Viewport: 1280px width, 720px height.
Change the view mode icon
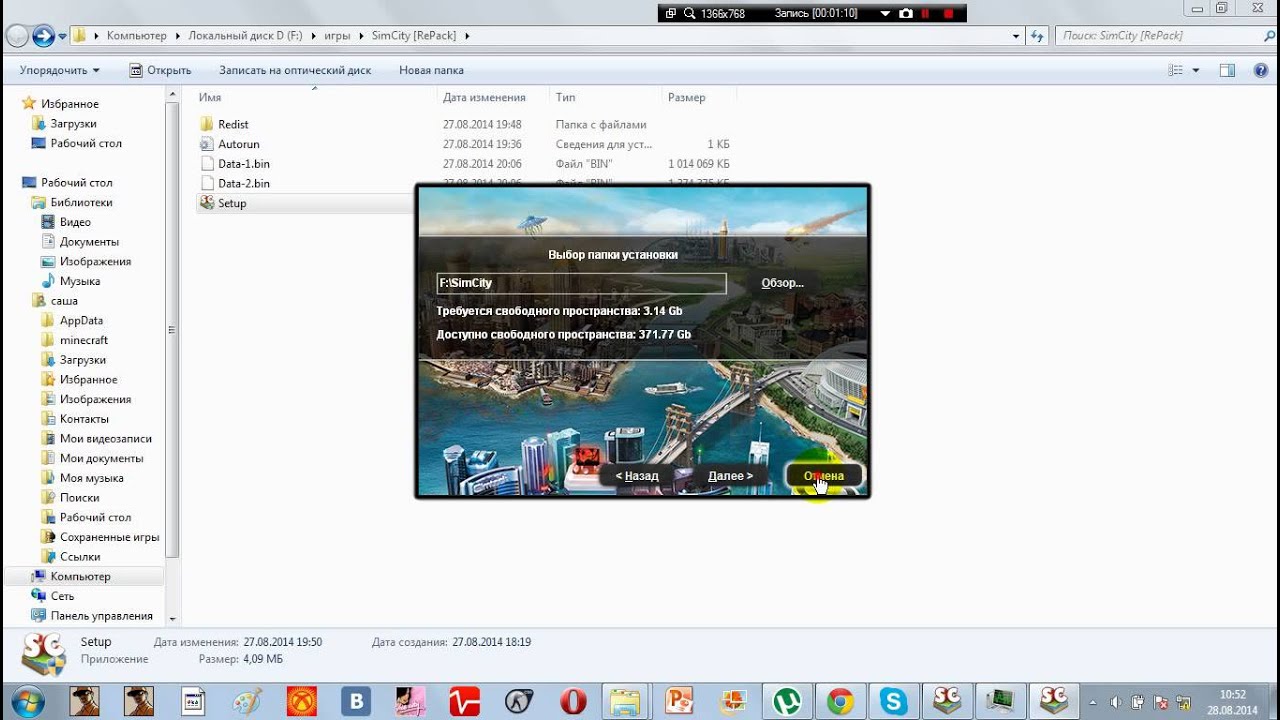coord(1175,70)
